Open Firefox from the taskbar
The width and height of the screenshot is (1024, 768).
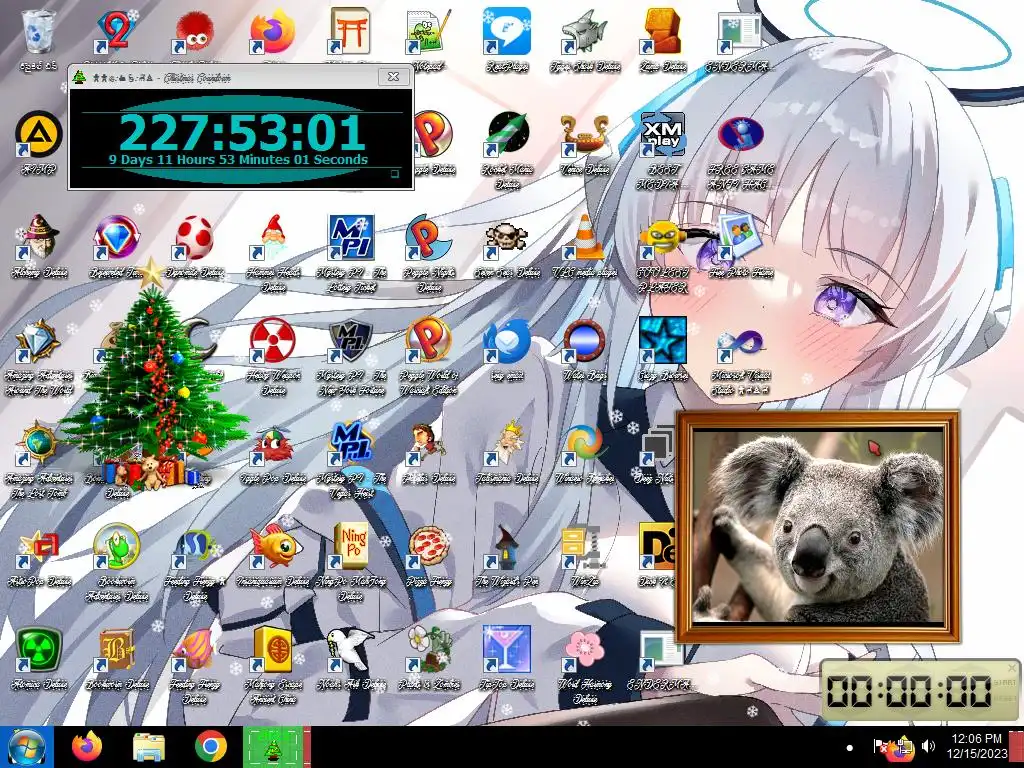coord(87,747)
